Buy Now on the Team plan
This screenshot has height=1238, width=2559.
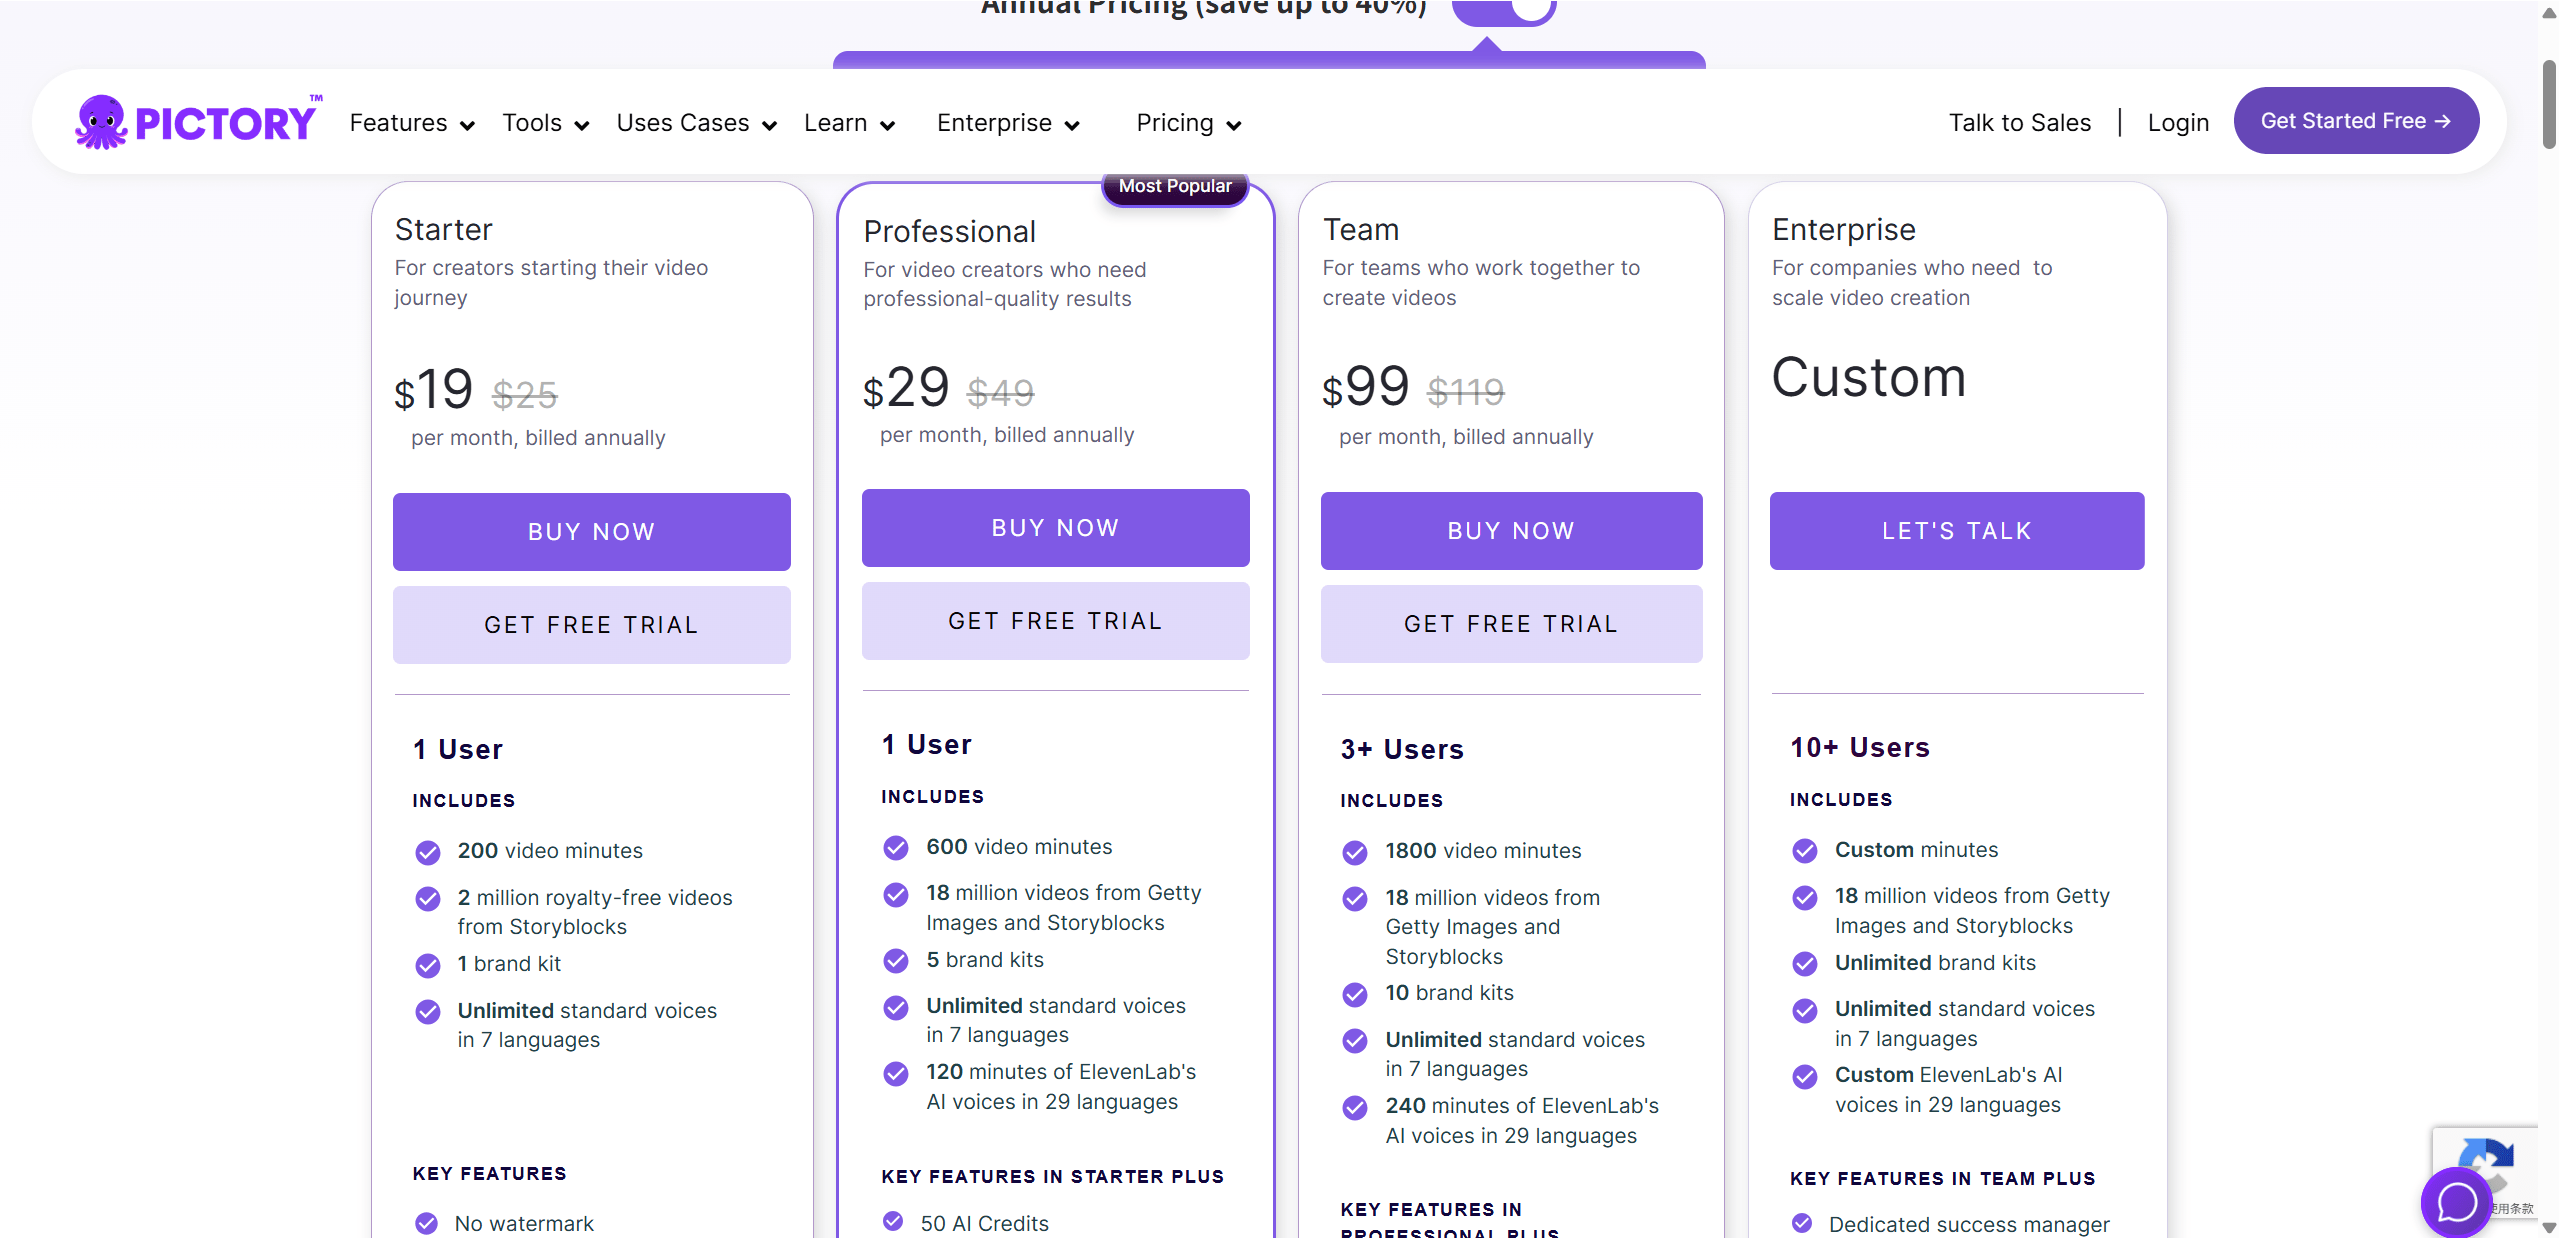pyautogui.click(x=1510, y=530)
